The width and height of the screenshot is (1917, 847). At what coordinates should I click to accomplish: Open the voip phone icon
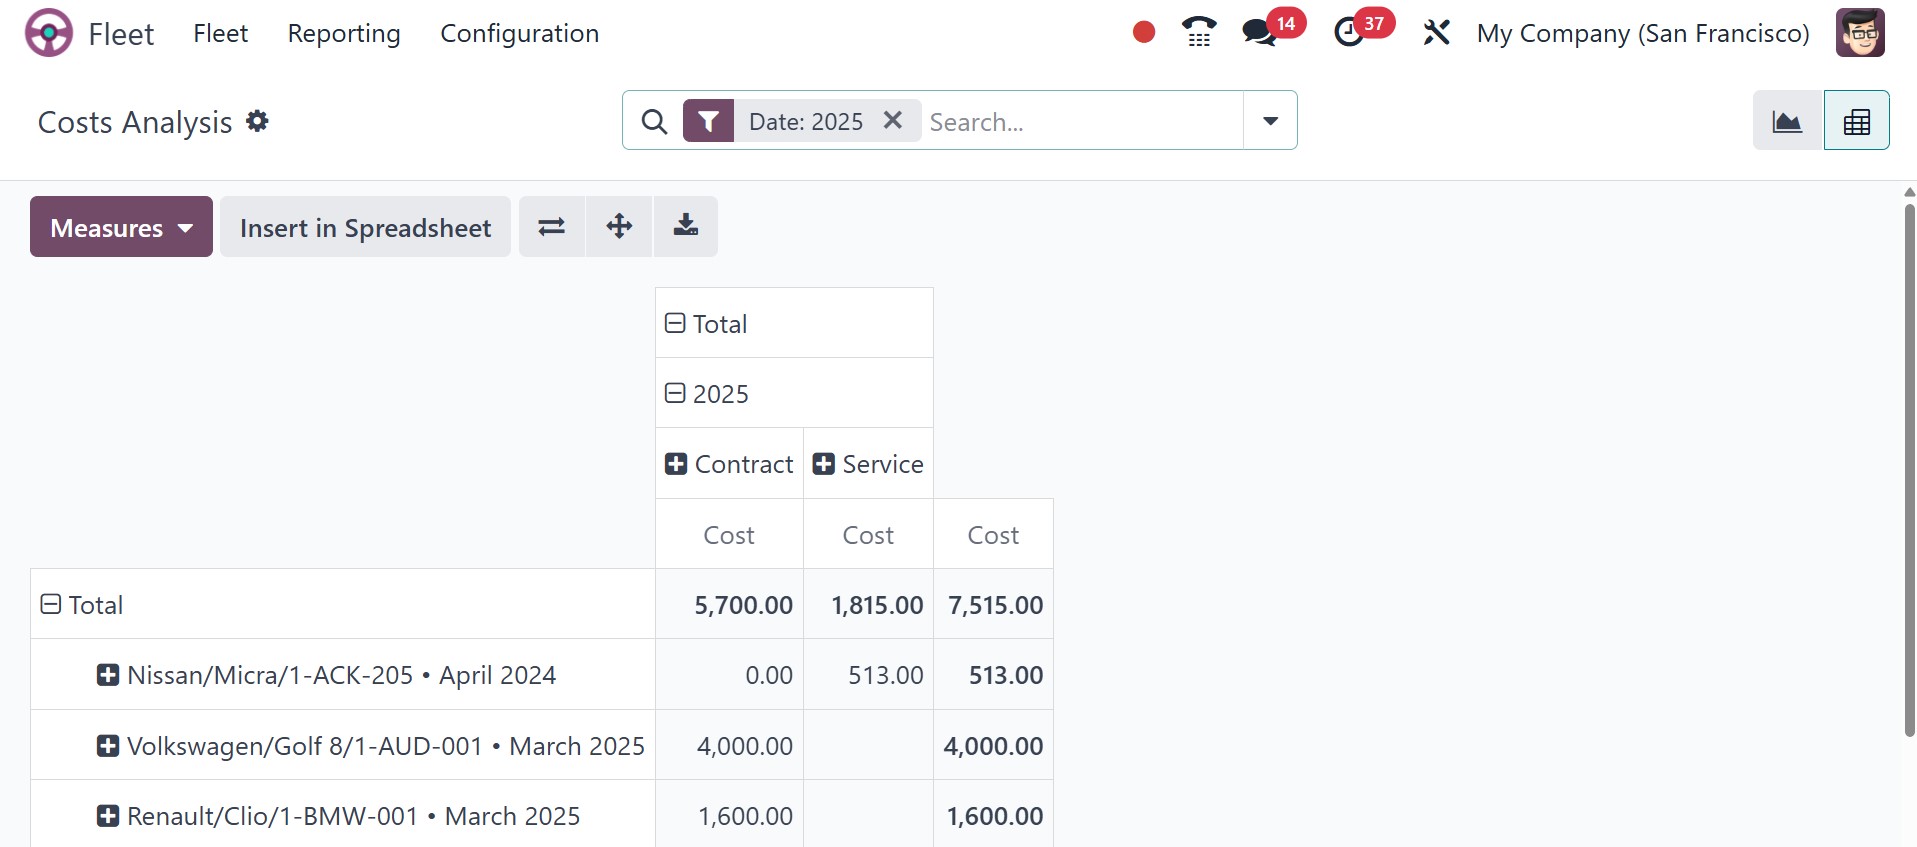tap(1198, 32)
